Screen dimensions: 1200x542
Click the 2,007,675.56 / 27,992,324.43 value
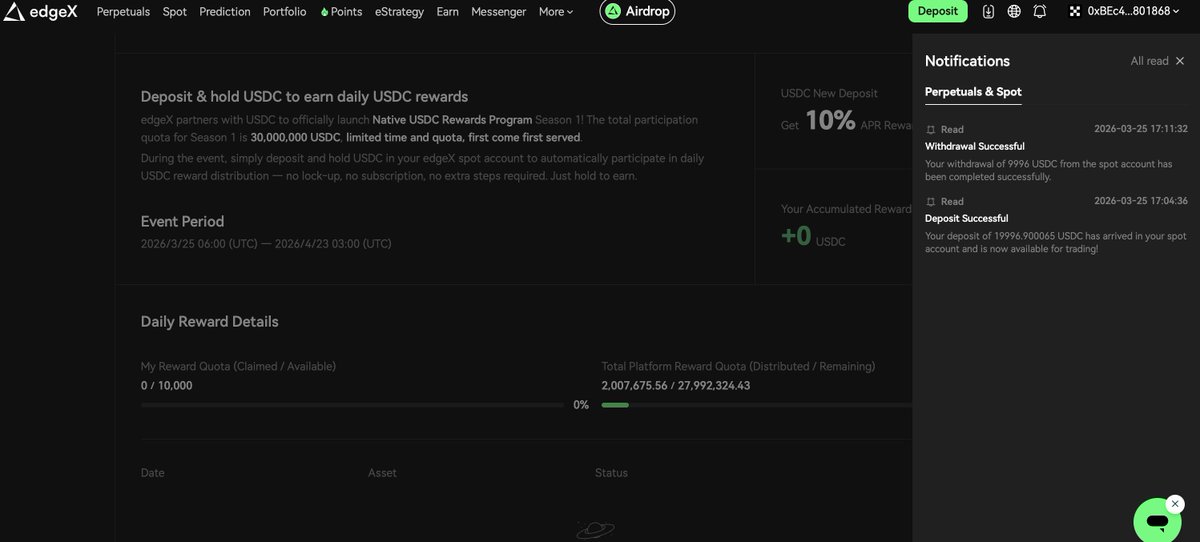676,385
